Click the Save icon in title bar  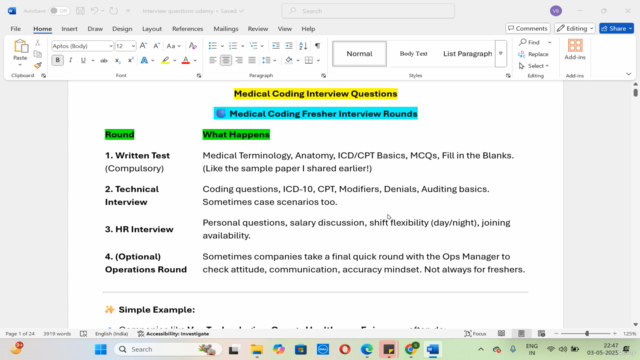tap(80, 11)
